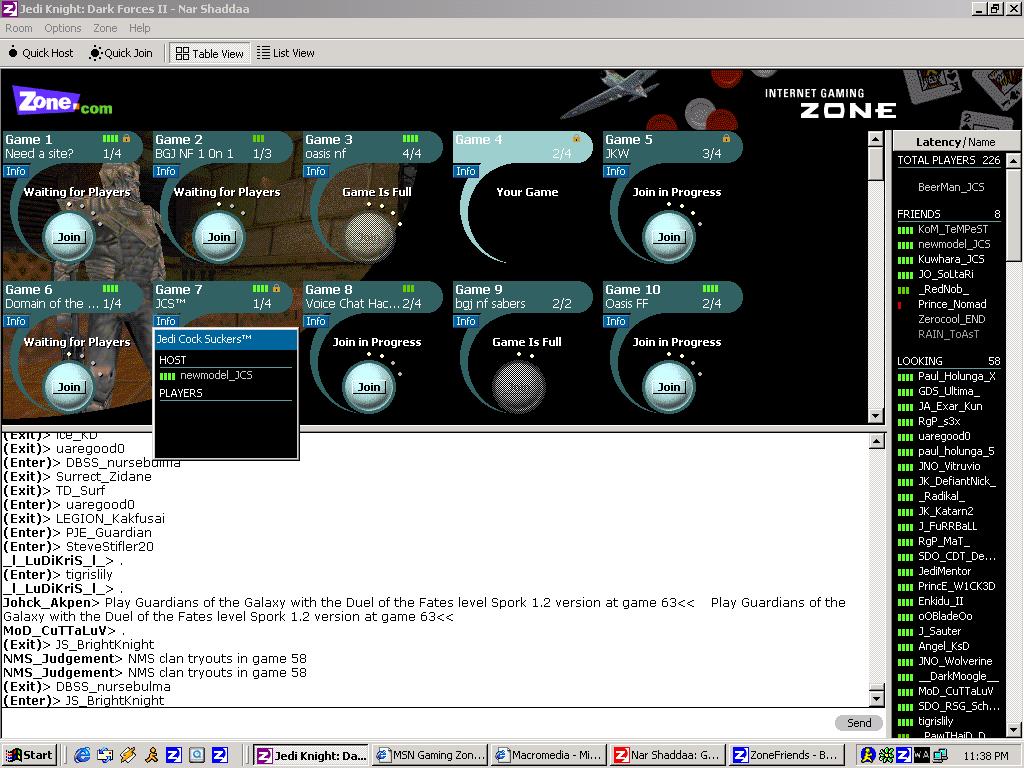Open Info for Game 9 bgj nf sabers
This screenshot has height=768, width=1024.
tap(466, 321)
